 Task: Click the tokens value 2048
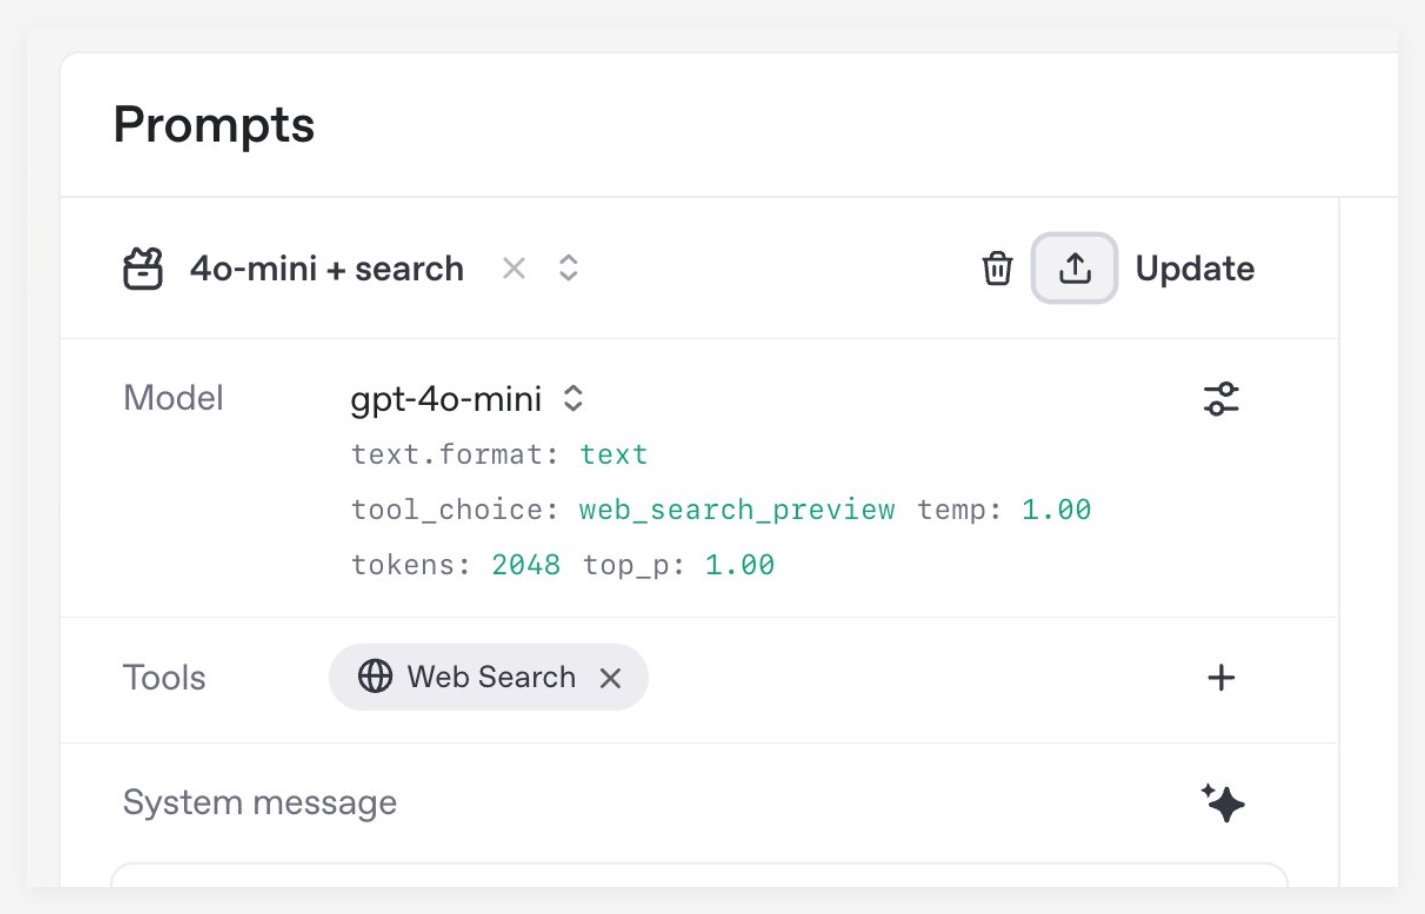pyautogui.click(x=525, y=565)
